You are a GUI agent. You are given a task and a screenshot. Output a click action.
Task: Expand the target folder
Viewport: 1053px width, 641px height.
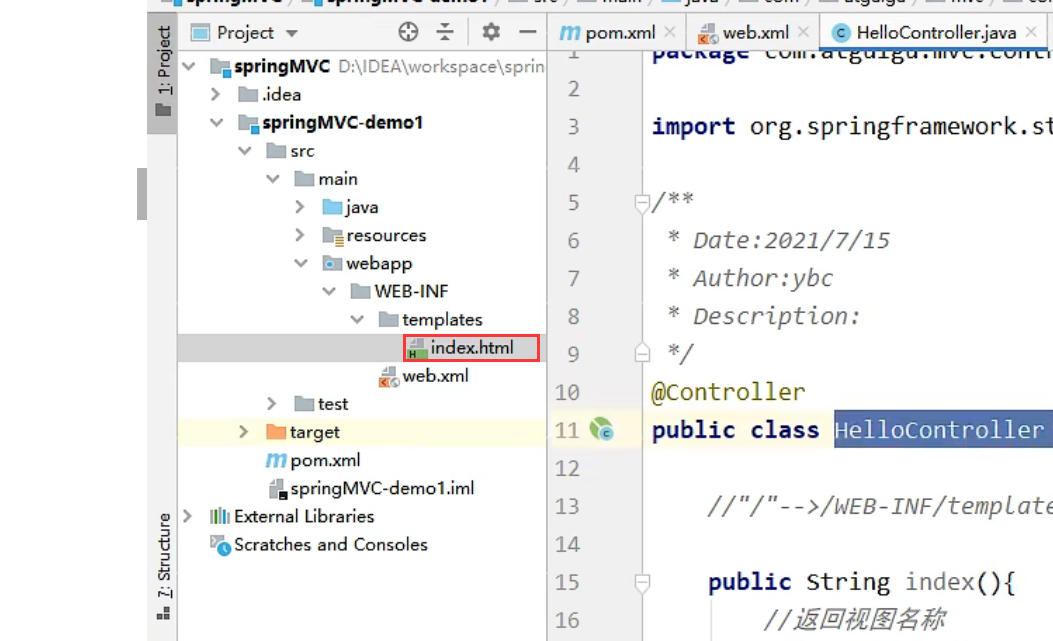click(x=244, y=432)
